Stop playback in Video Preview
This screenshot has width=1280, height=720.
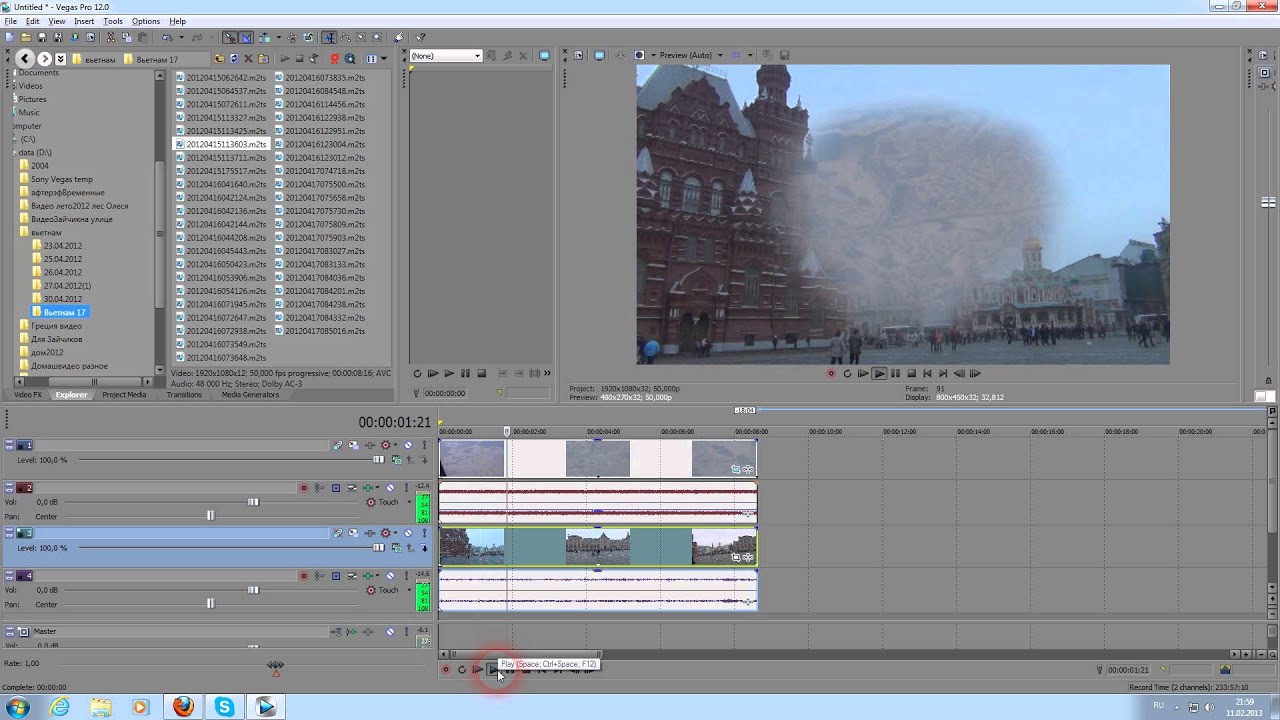[x=911, y=374]
